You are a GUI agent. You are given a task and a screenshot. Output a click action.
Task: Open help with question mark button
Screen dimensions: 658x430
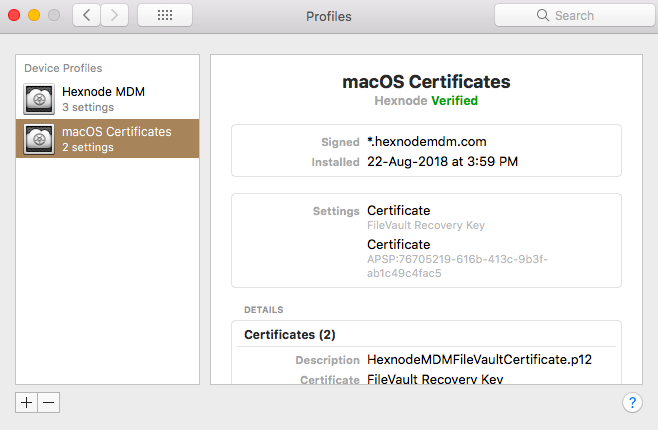pyautogui.click(x=632, y=403)
